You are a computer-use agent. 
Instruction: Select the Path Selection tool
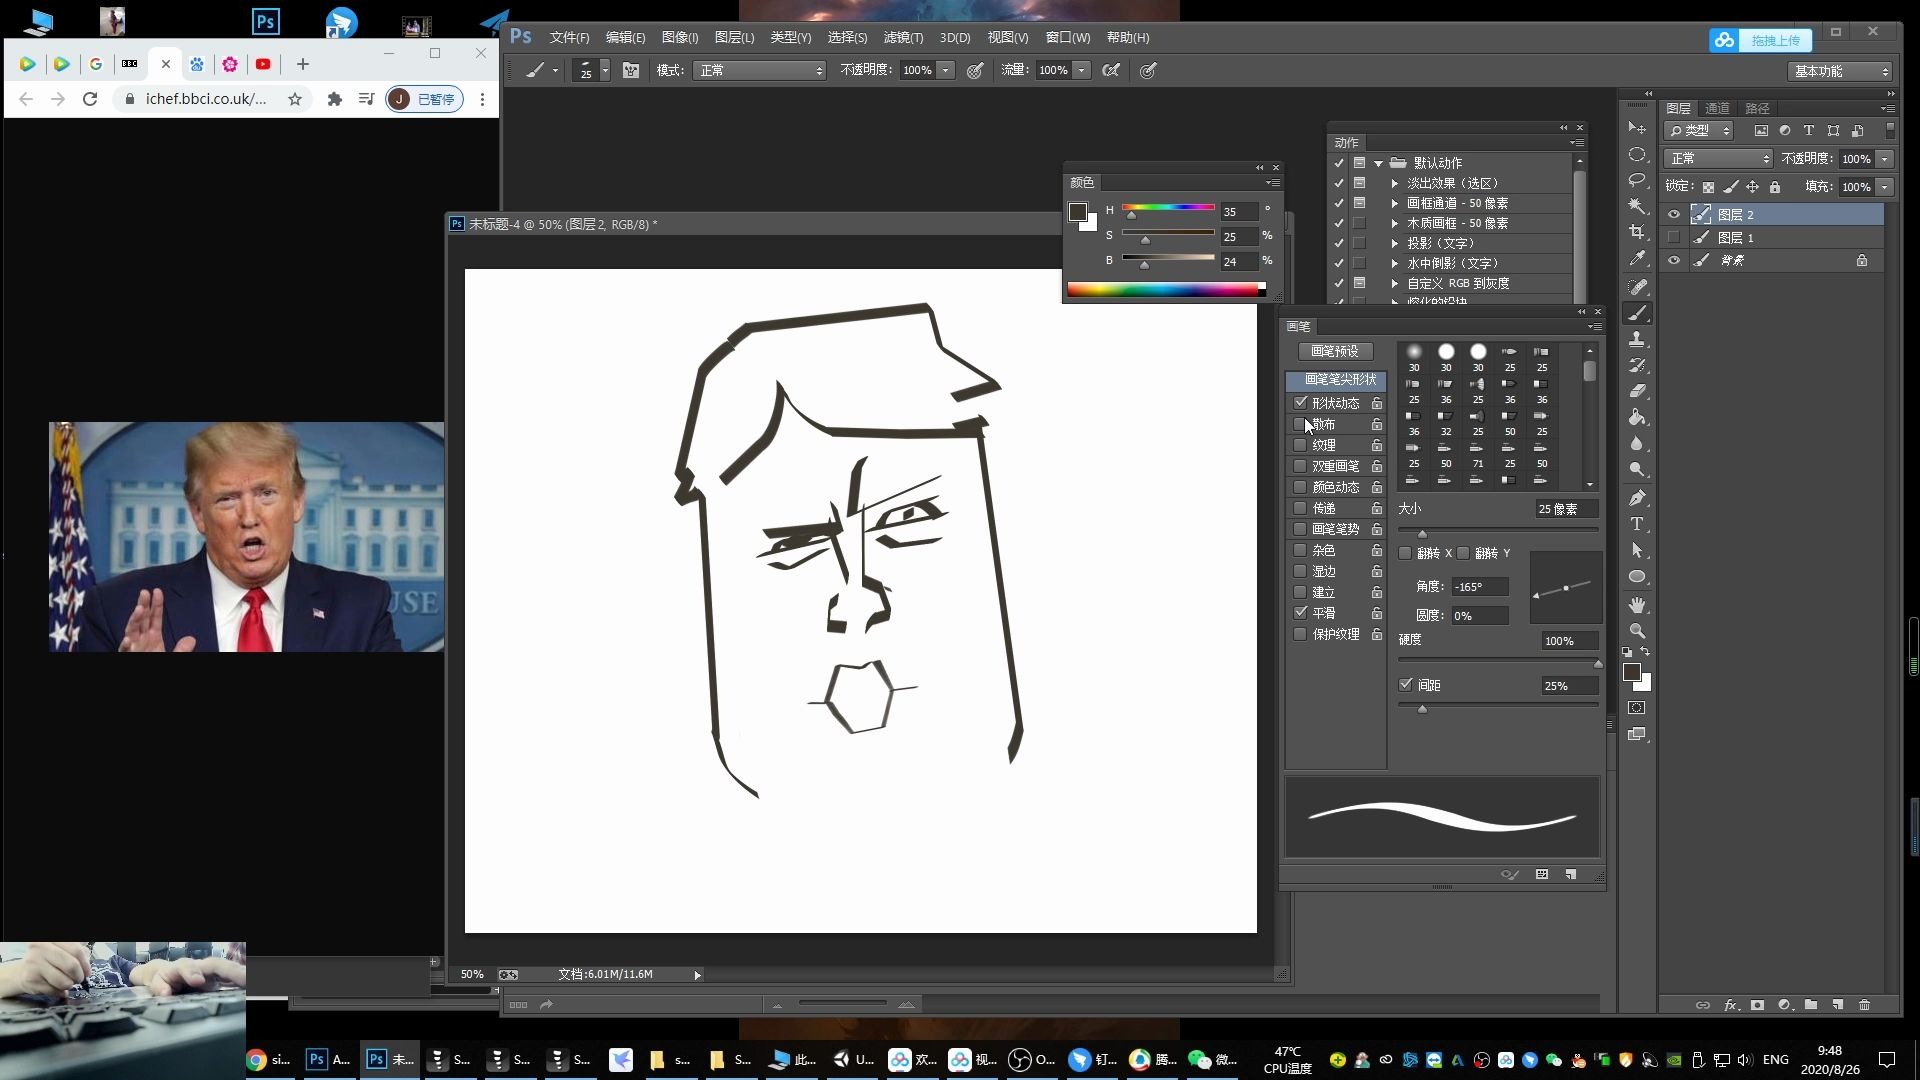1637,550
